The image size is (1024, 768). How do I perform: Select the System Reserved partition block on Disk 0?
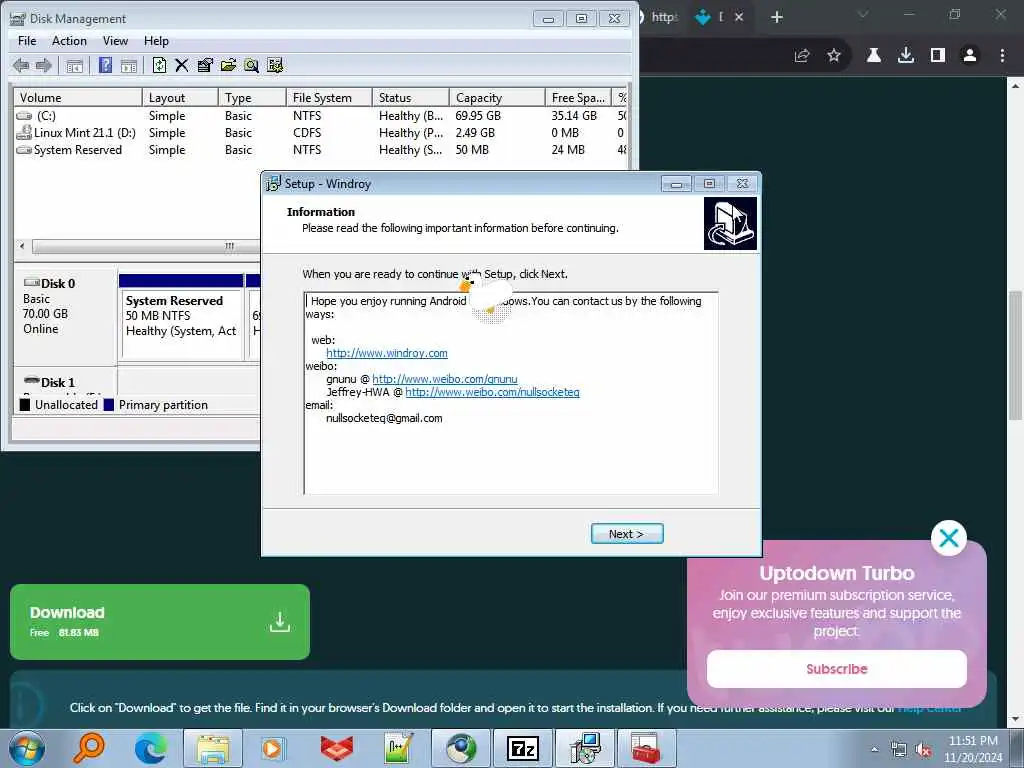181,317
